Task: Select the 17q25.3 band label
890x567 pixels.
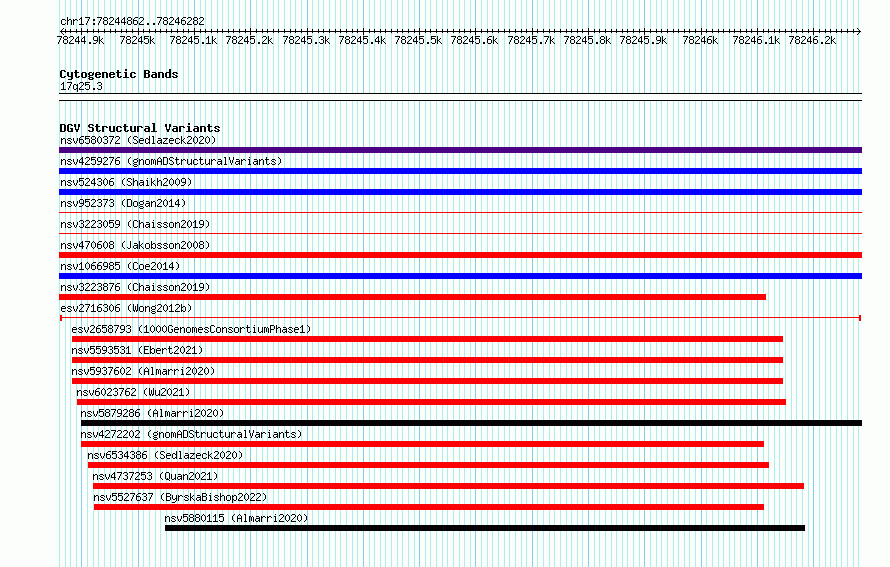Action: pos(81,86)
